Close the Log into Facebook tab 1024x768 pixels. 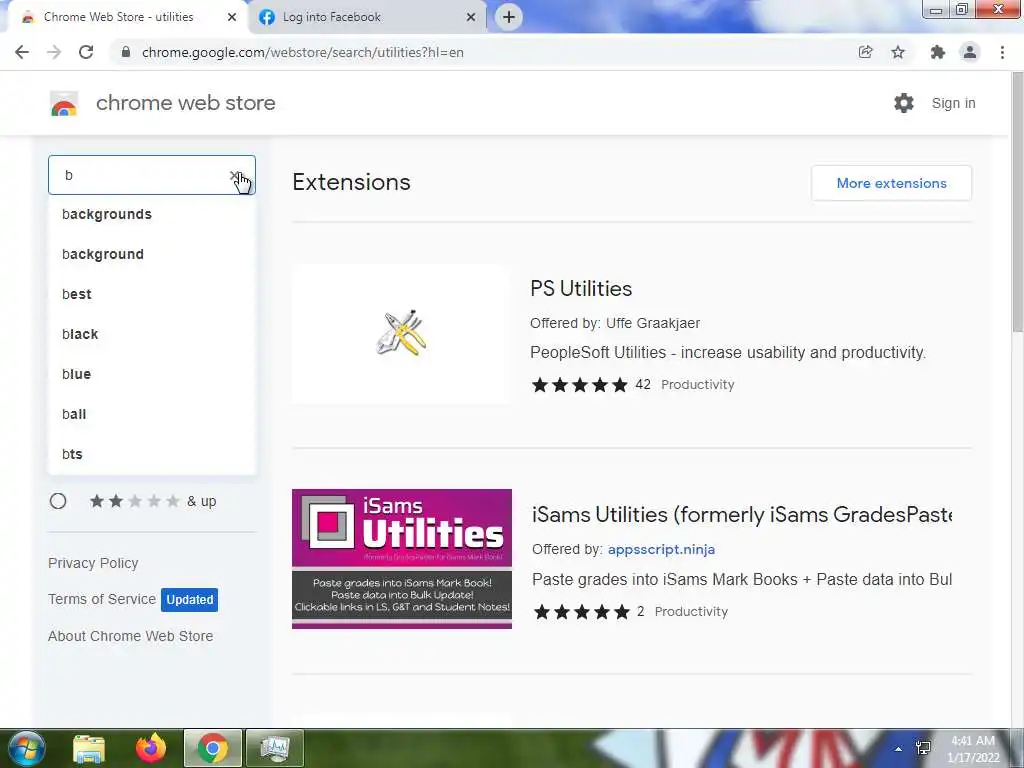coord(471,17)
